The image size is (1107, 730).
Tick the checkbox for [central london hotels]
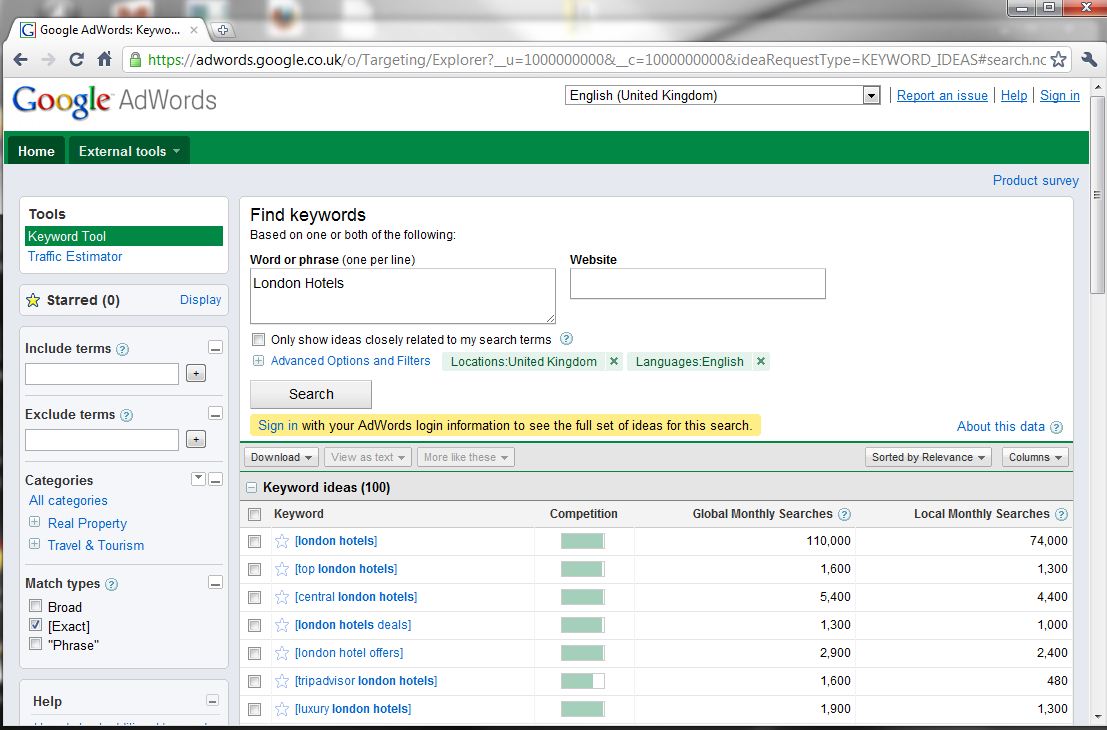(x=255, y=598)
